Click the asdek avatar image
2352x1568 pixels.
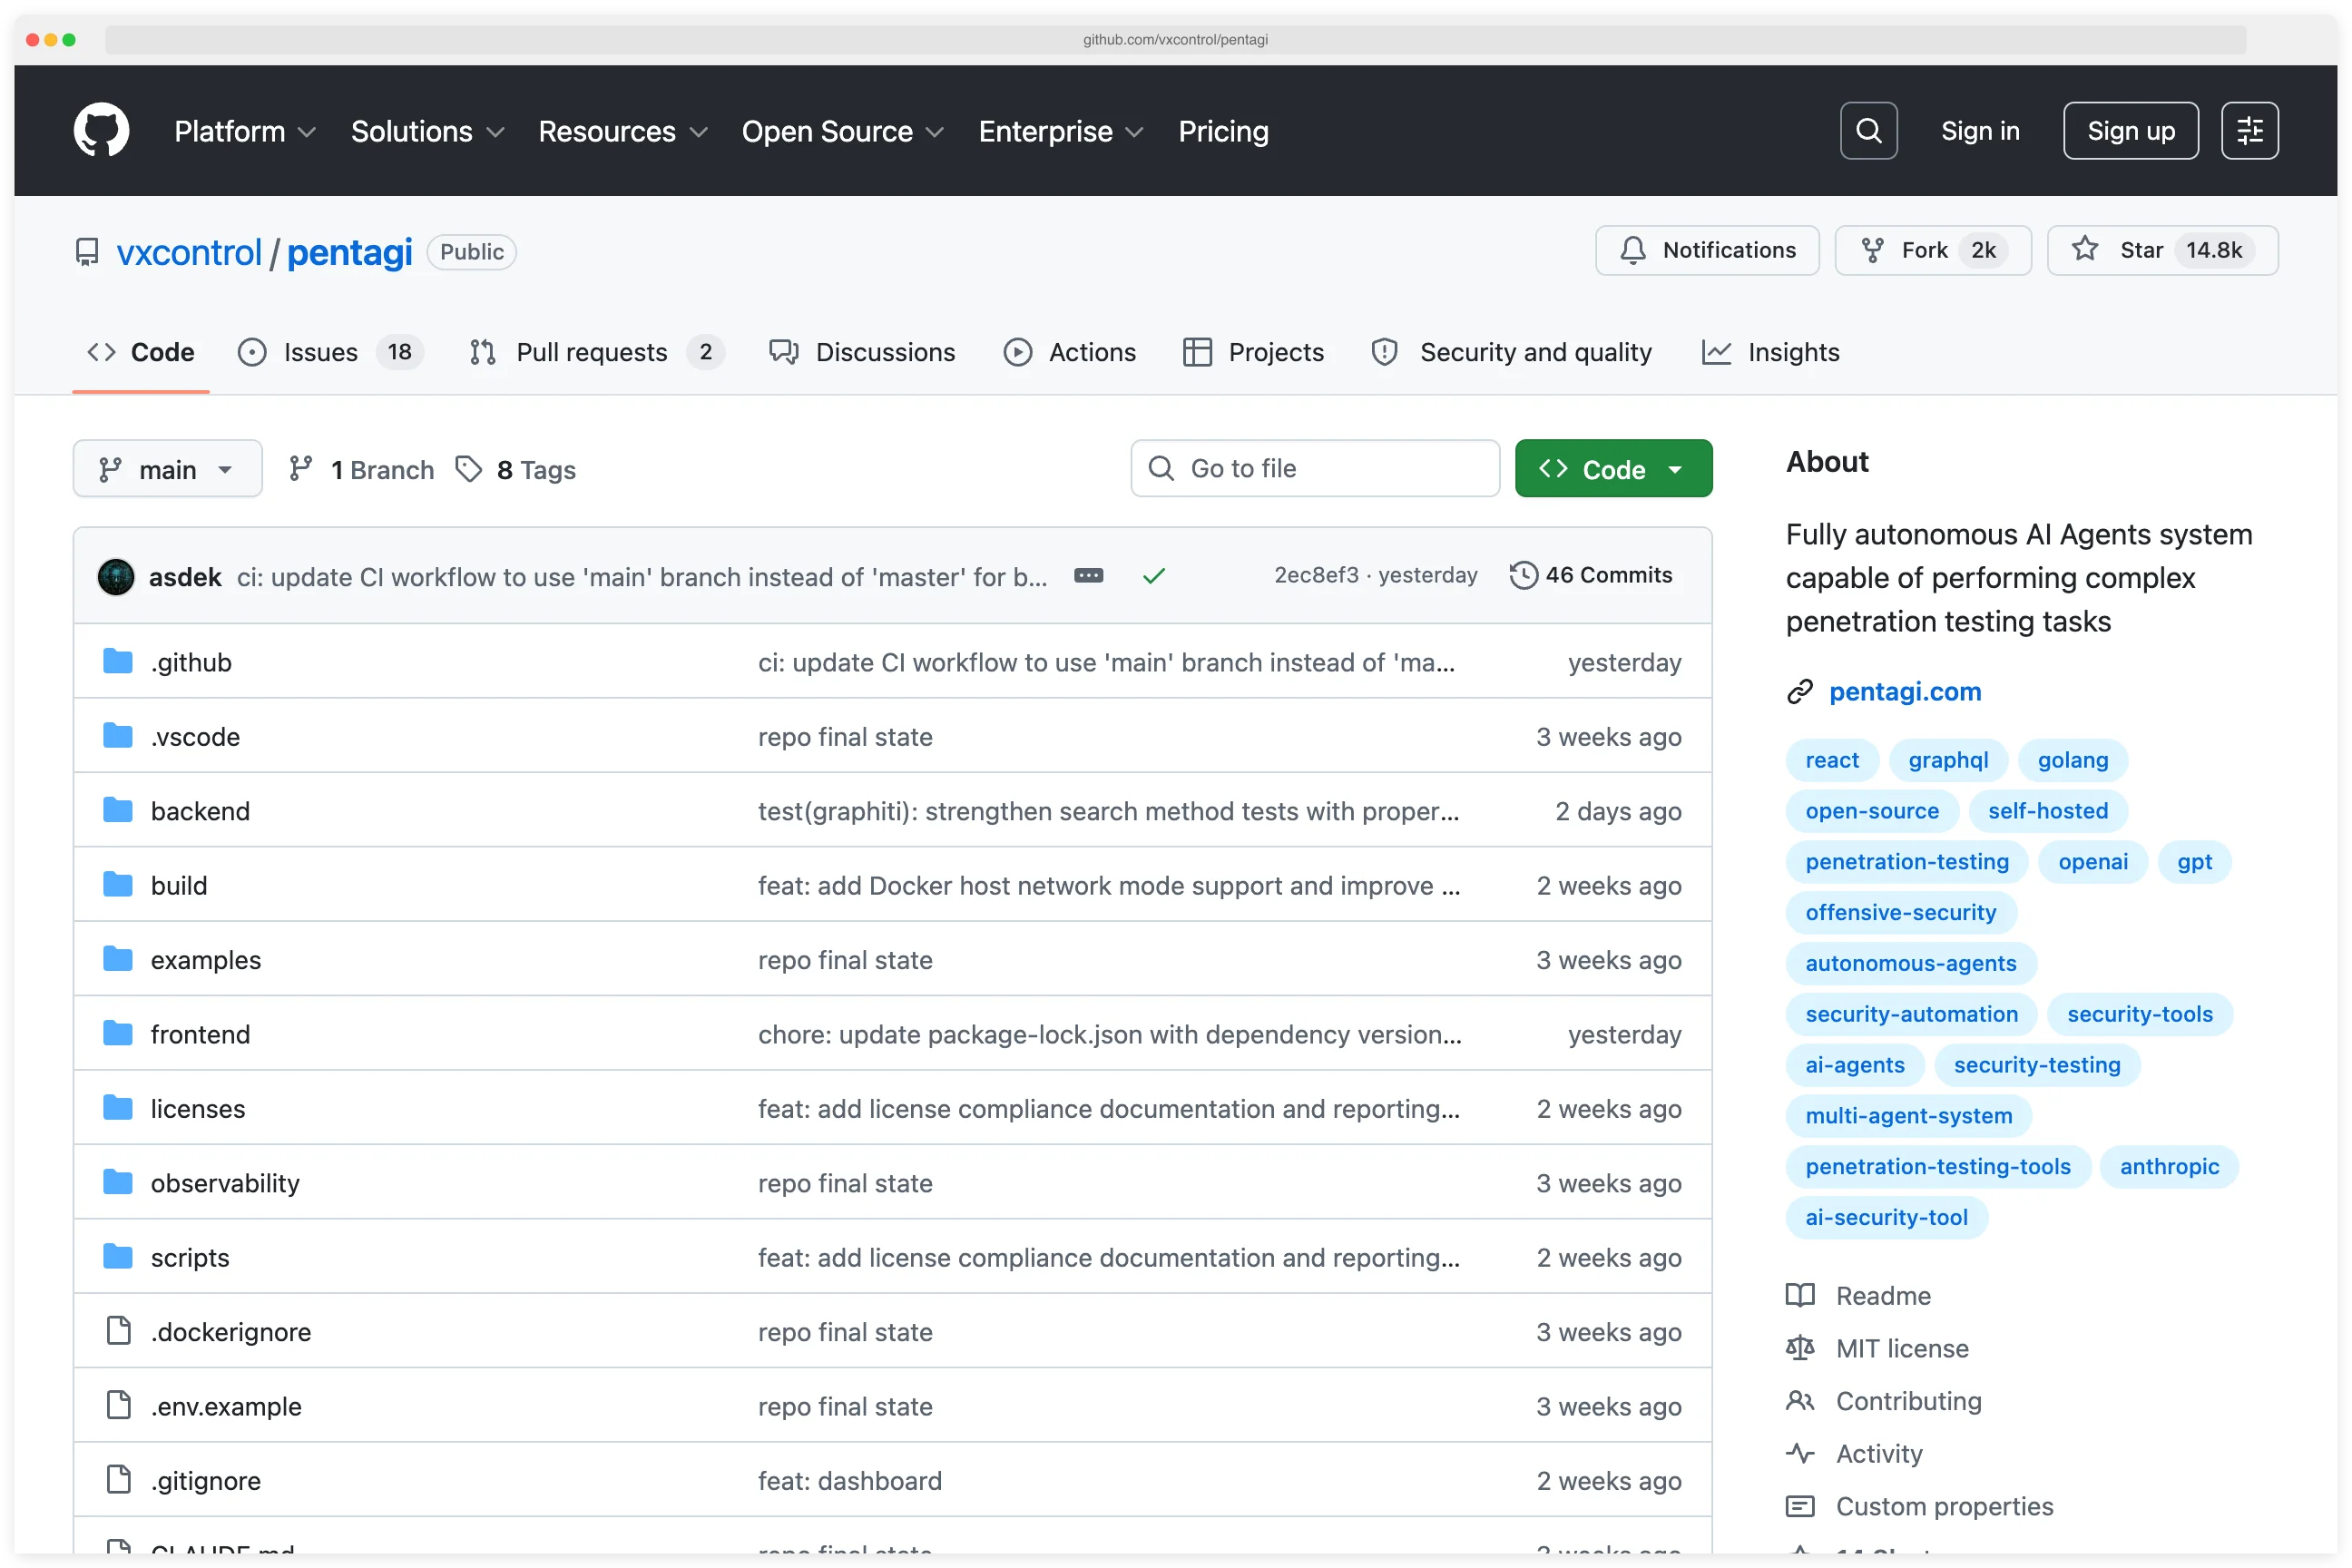[x=116, y=577]
